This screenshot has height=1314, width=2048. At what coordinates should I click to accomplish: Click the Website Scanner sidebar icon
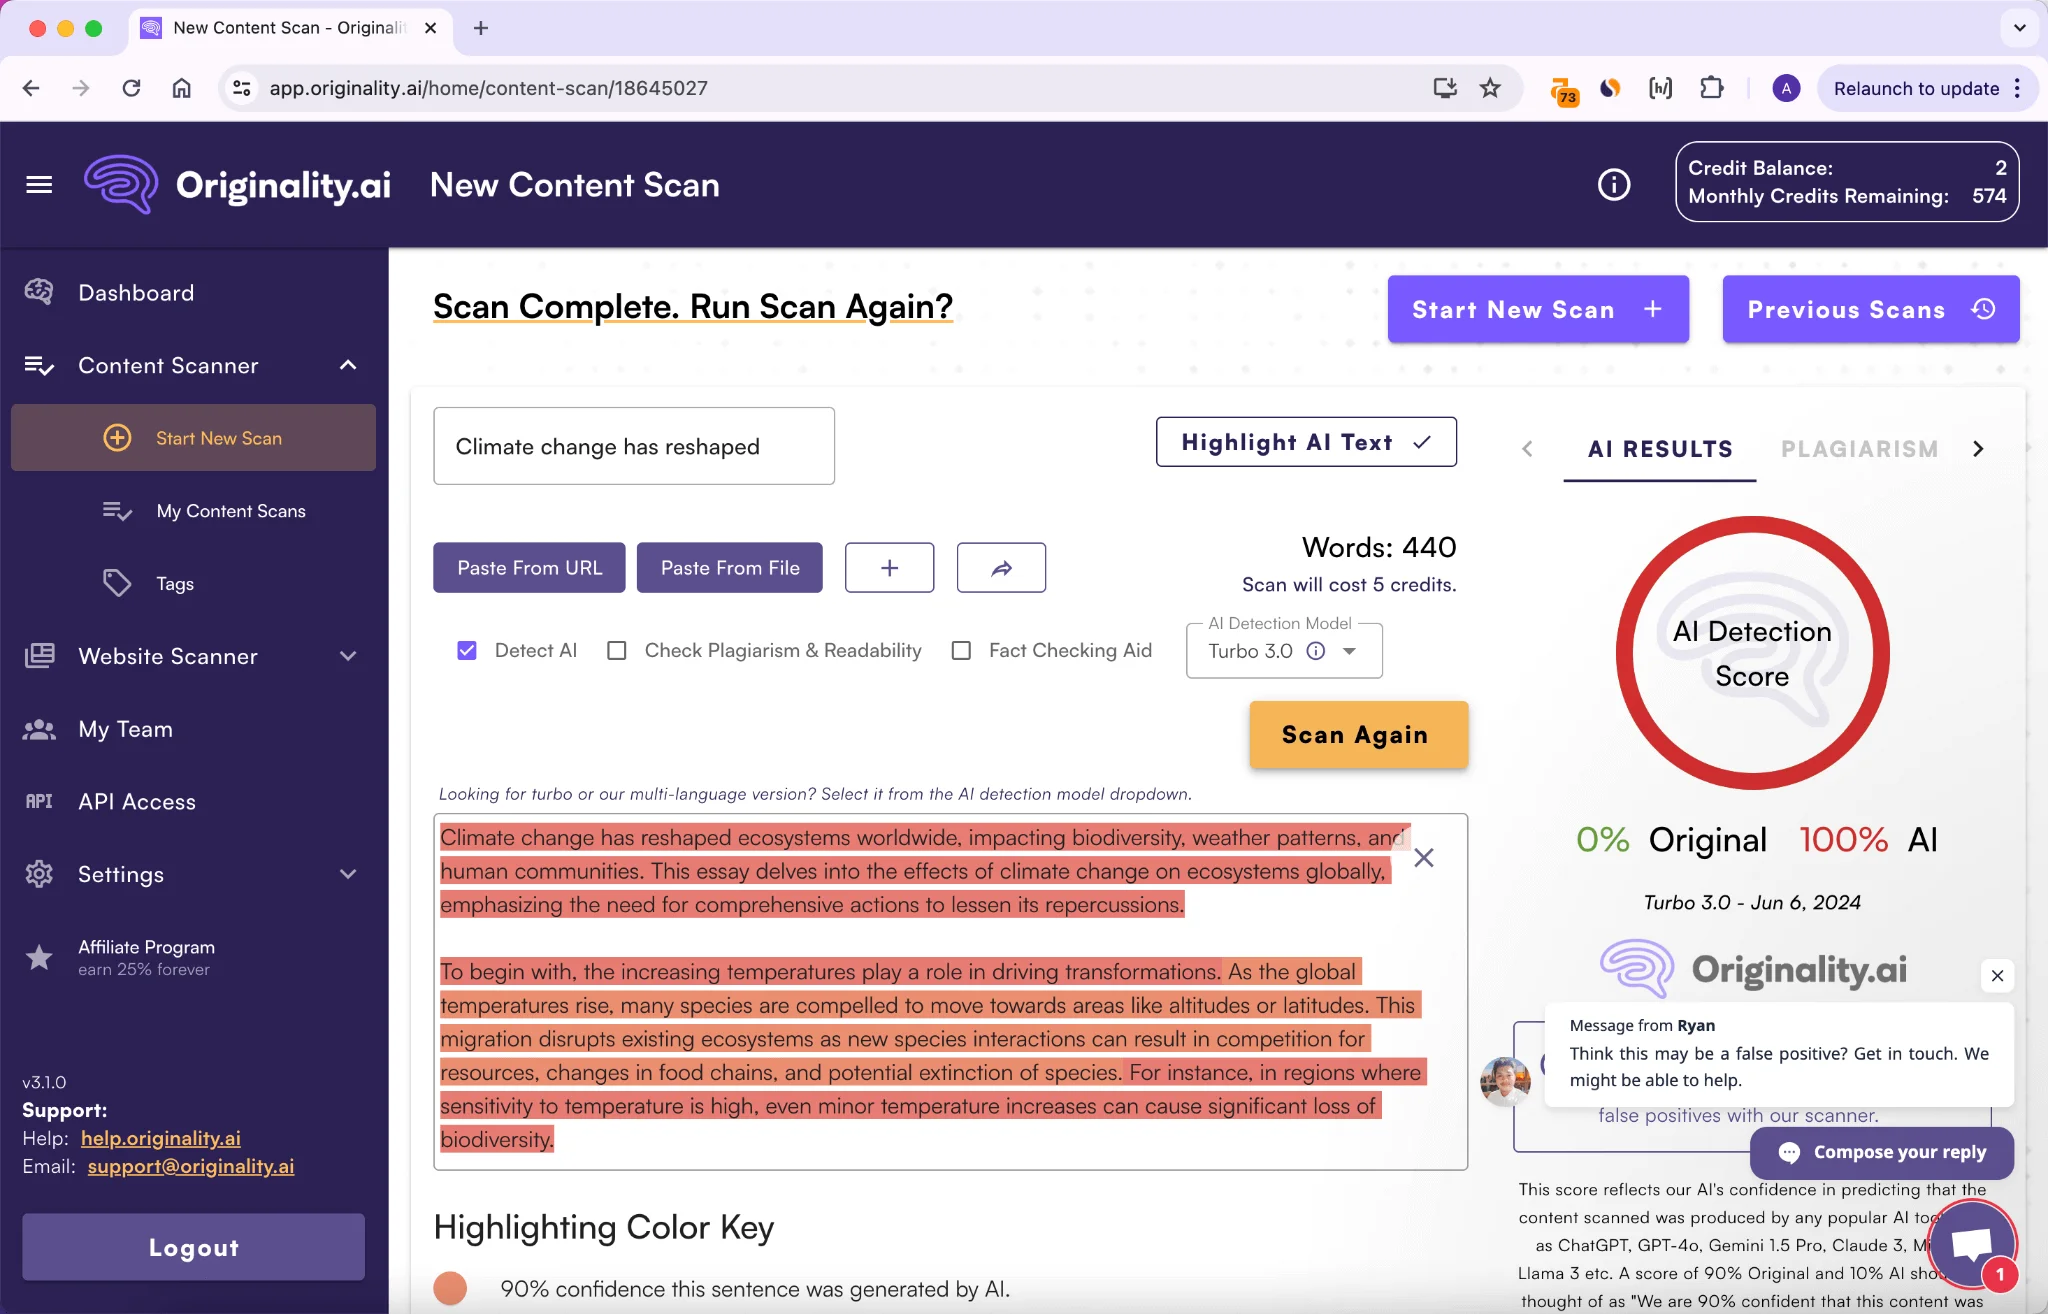[39, 656]
